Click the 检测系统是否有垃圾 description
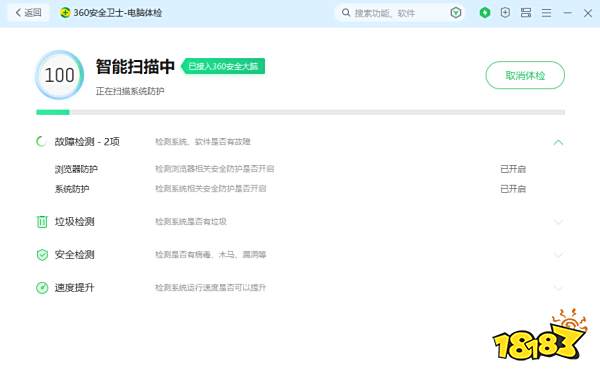 (x=191, y=222)
